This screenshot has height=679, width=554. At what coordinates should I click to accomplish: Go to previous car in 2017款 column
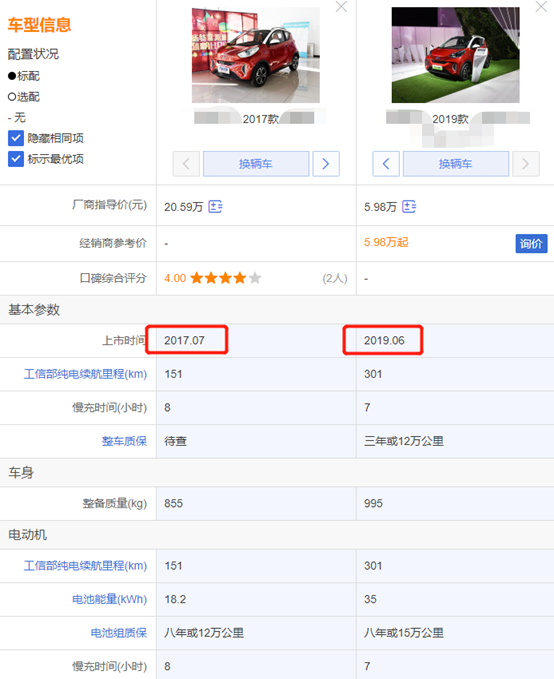pos(186,164)
